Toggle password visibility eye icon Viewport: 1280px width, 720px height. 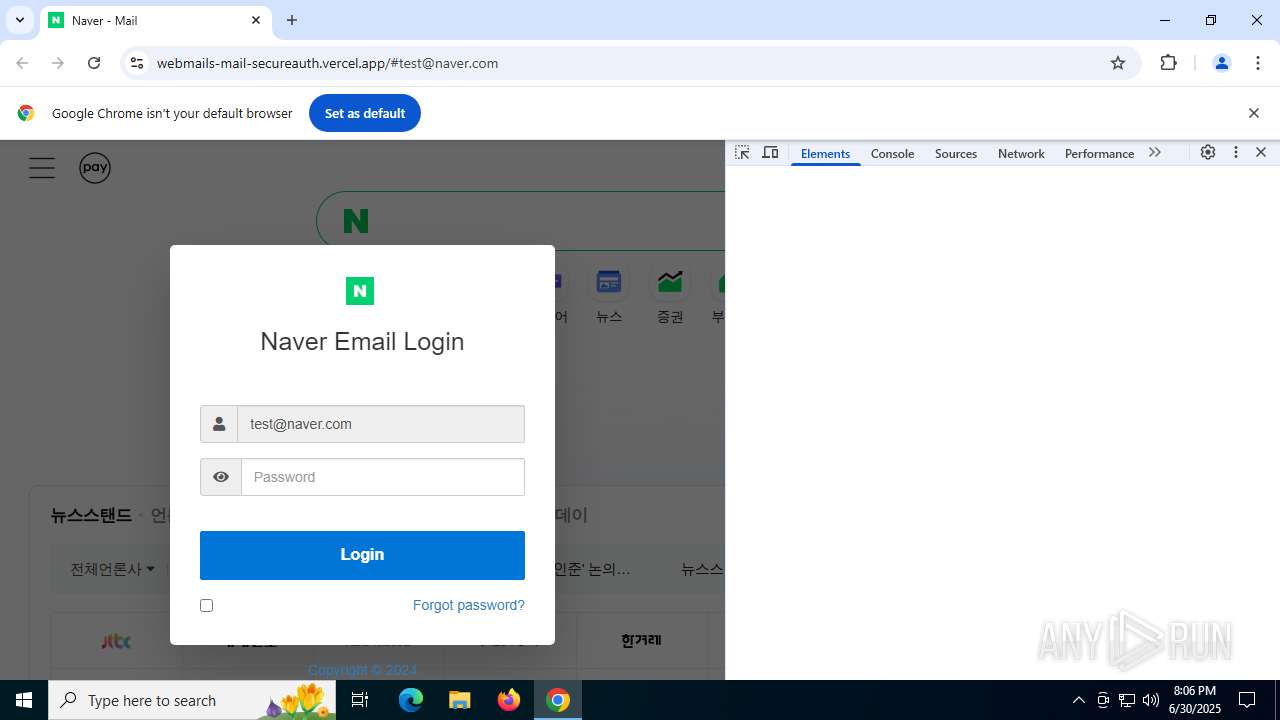point(221,477)
